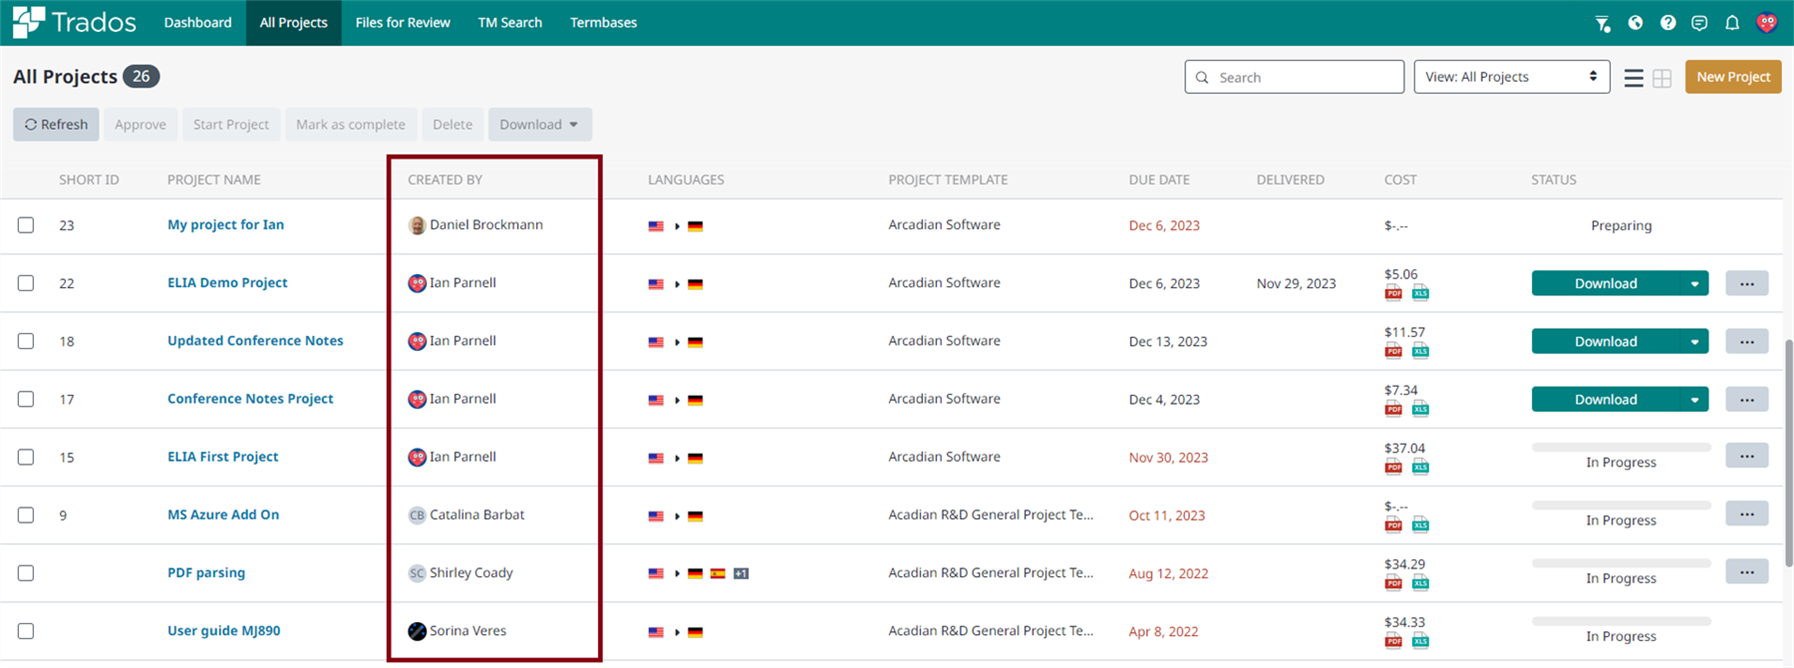Open PDF cost report for Updated Conference Notes
Viewport: 1794px width, 668px height.
pos(1393,350)
